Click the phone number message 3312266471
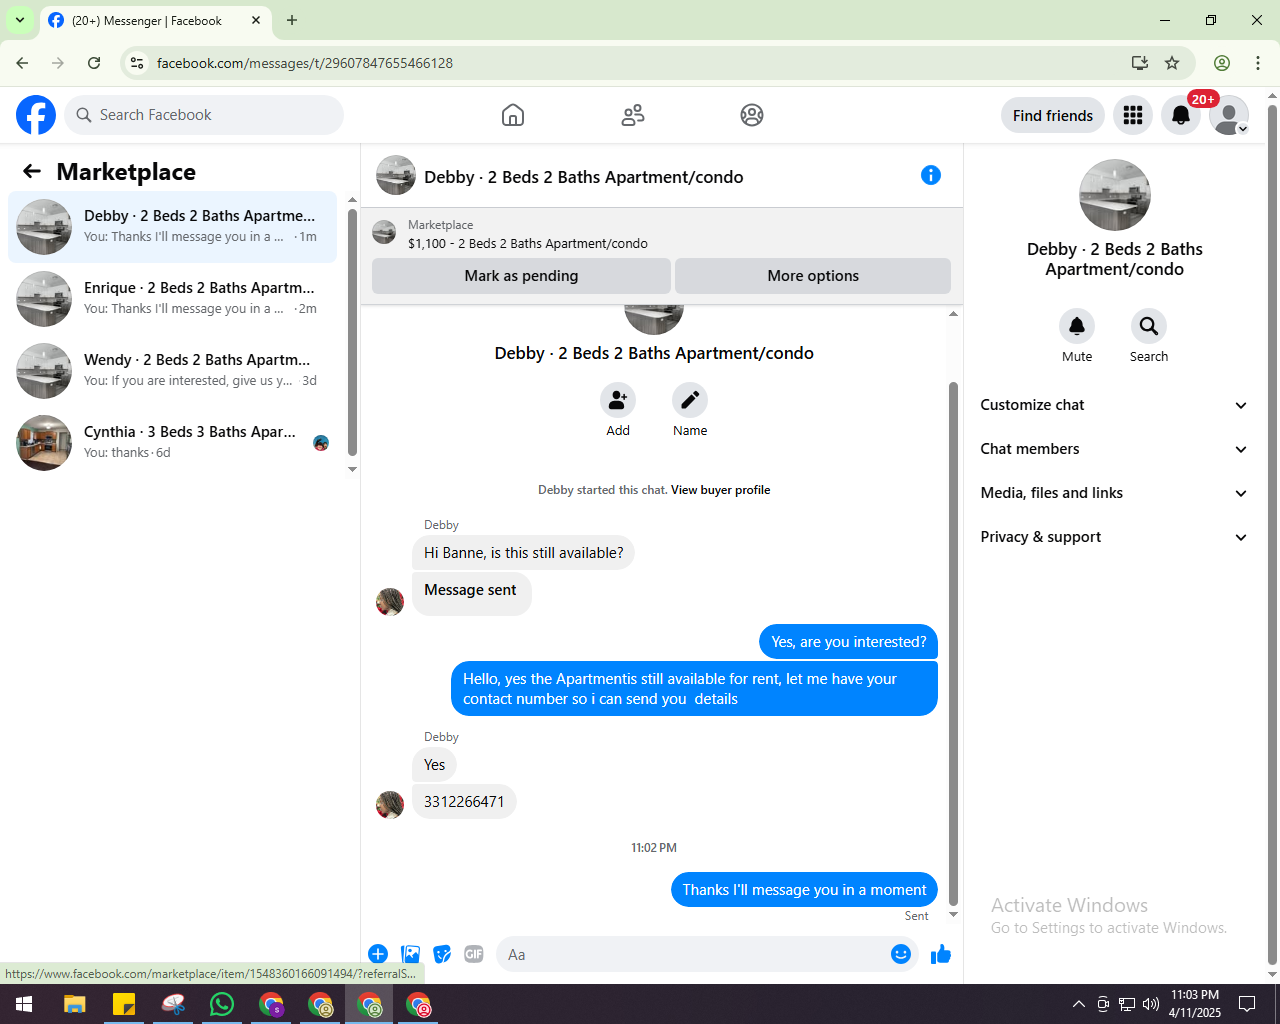 (x=464, y=802)
